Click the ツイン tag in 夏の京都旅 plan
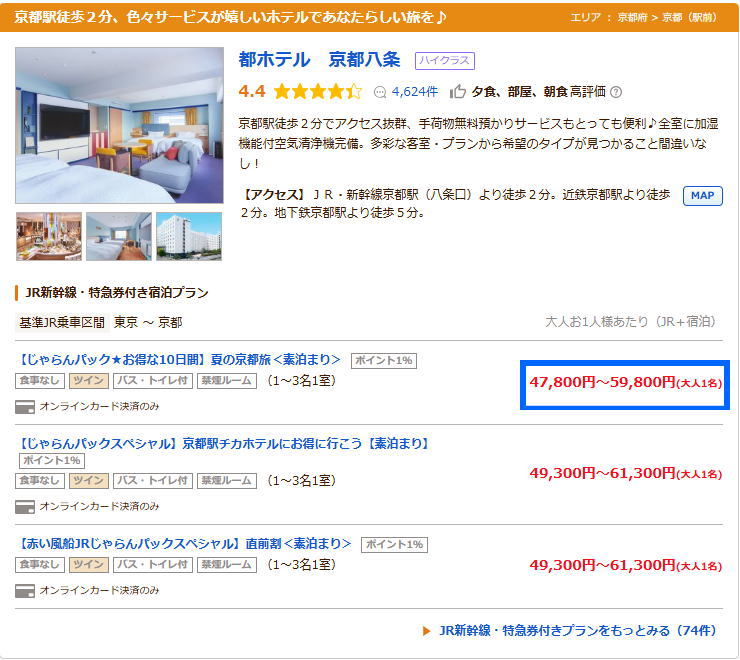The image size is (740, 660). pyautogui.click(x=89, y=381)
